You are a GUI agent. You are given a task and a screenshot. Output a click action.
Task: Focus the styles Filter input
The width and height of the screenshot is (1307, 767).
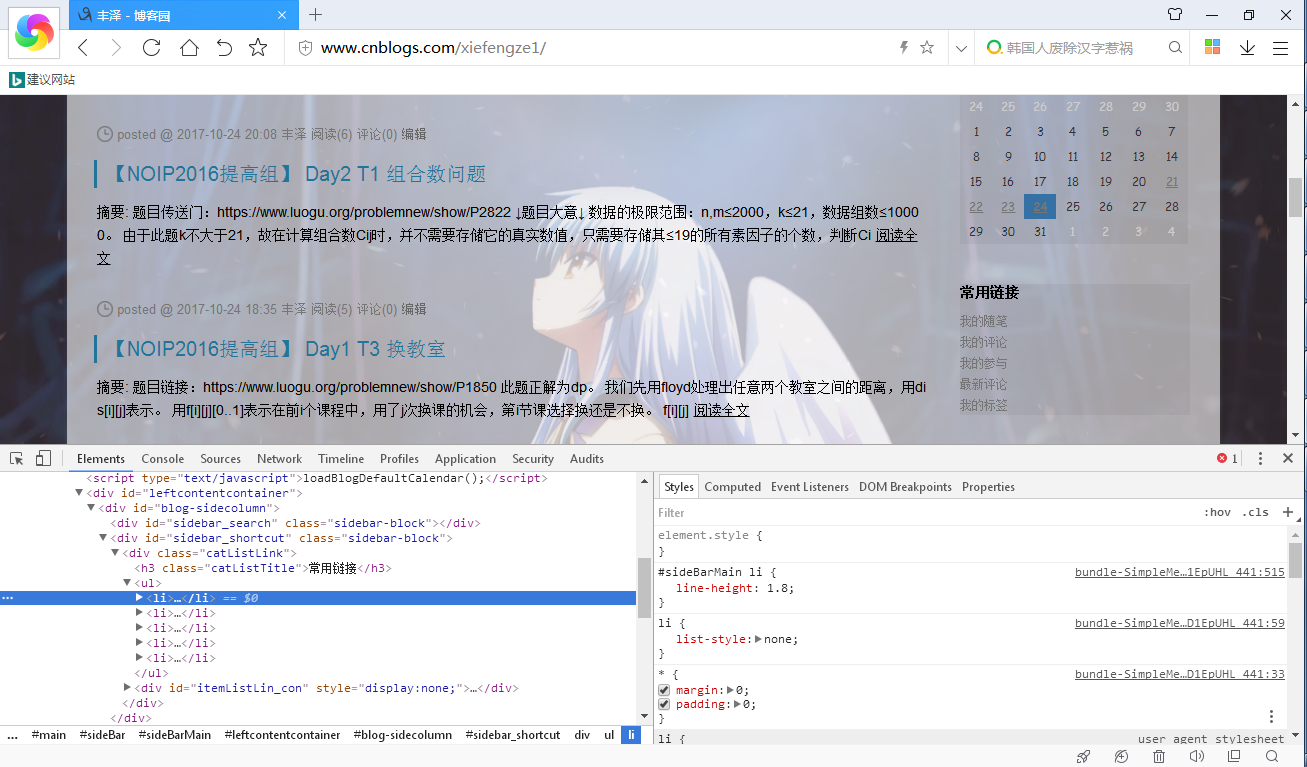(925, 512)
